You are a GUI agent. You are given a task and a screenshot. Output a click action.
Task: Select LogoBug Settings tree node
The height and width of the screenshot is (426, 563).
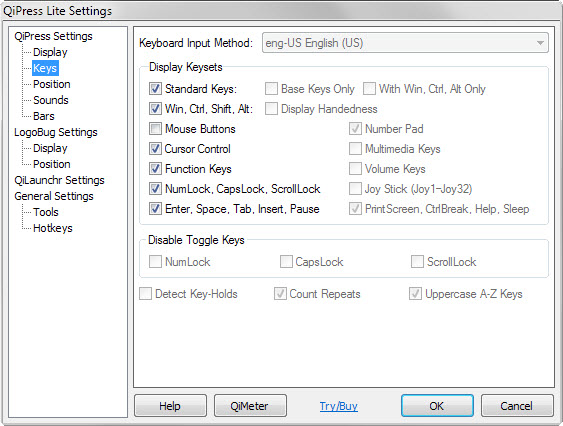(56, 132)
